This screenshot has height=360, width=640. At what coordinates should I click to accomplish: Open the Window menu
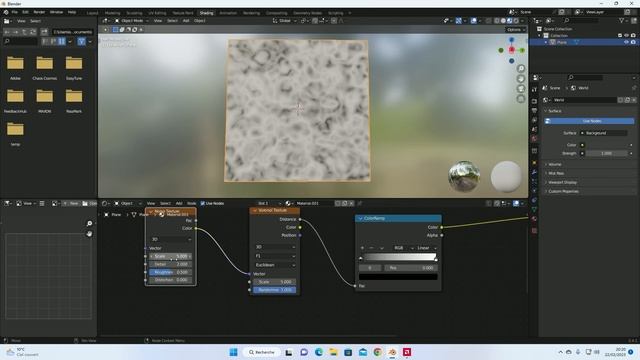point(56,12)
